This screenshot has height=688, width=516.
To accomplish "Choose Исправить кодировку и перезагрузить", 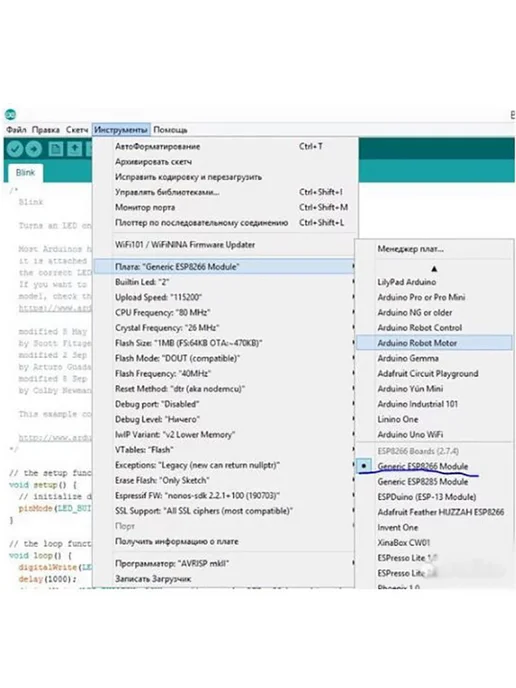I will coord(225,177).
